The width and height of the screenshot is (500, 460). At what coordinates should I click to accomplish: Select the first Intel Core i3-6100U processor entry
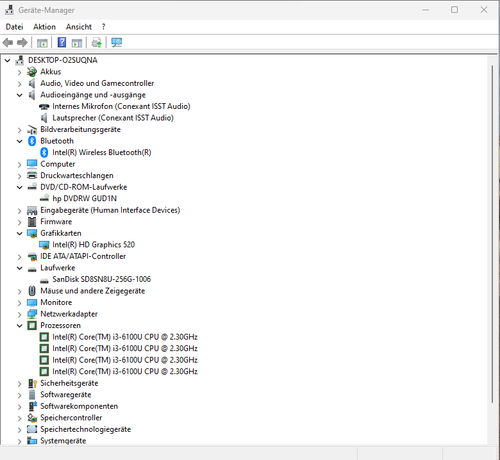[125, 337]
